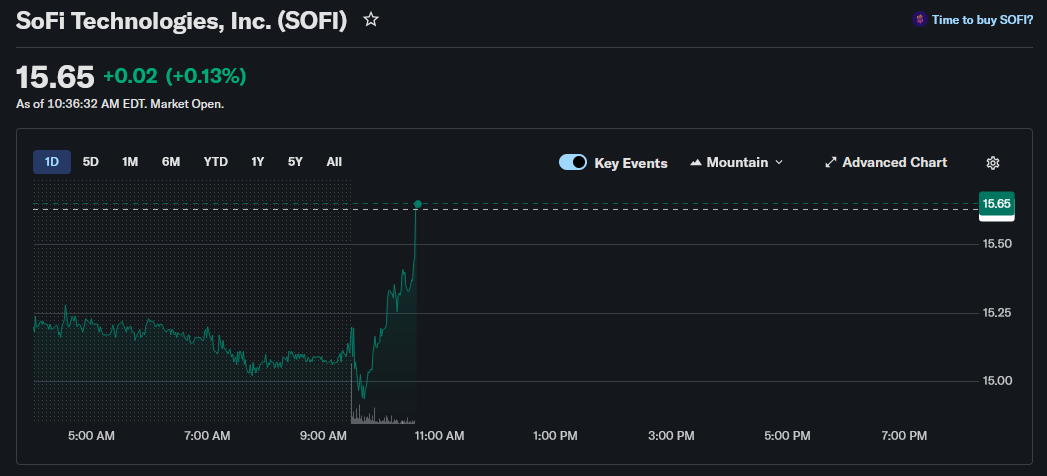Click the 15.00 y-axis label
Viewport: 1047px width, 476px height.
click(997, 381)
